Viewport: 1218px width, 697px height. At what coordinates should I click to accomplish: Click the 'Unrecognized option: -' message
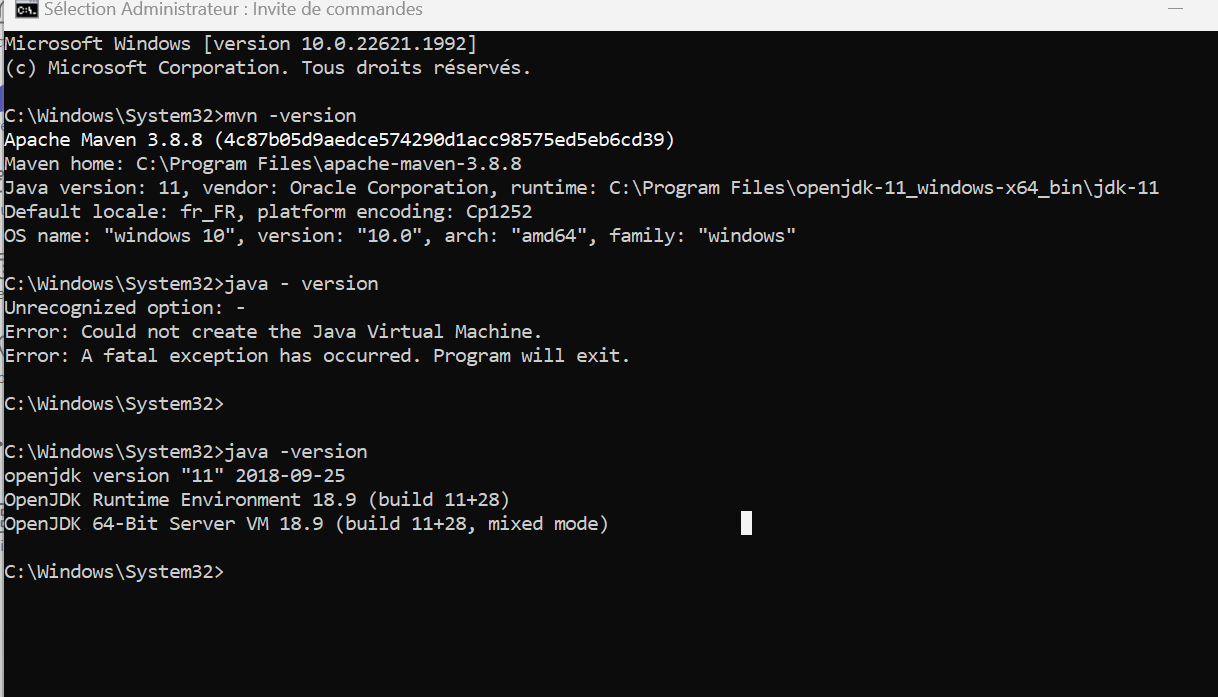tap(125, 308)
